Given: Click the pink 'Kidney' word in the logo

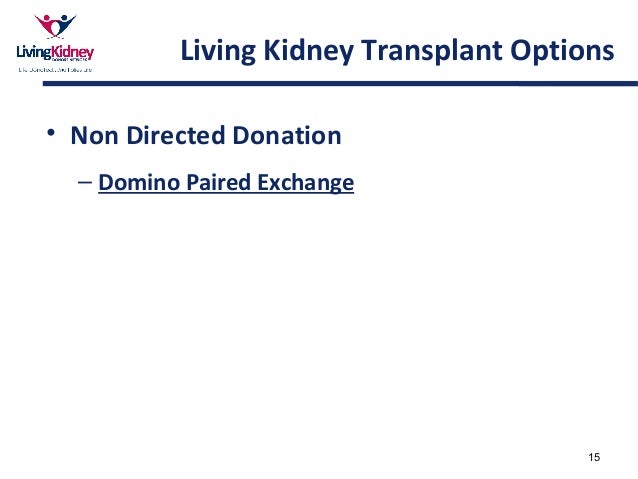Looking at the screenshot, I should [x=73, y=53].
